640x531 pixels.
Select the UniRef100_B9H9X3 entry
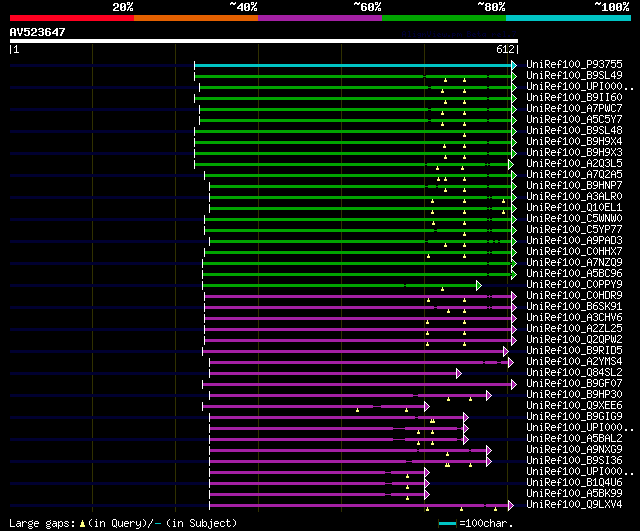click(x=574, y=153)
